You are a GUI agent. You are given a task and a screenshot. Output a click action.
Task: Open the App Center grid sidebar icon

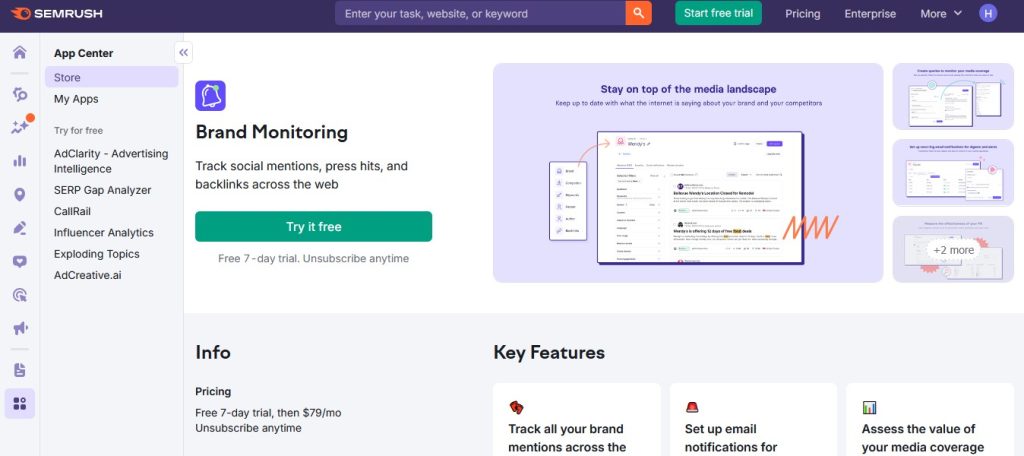pyautogui.click(x=20, y=404)
